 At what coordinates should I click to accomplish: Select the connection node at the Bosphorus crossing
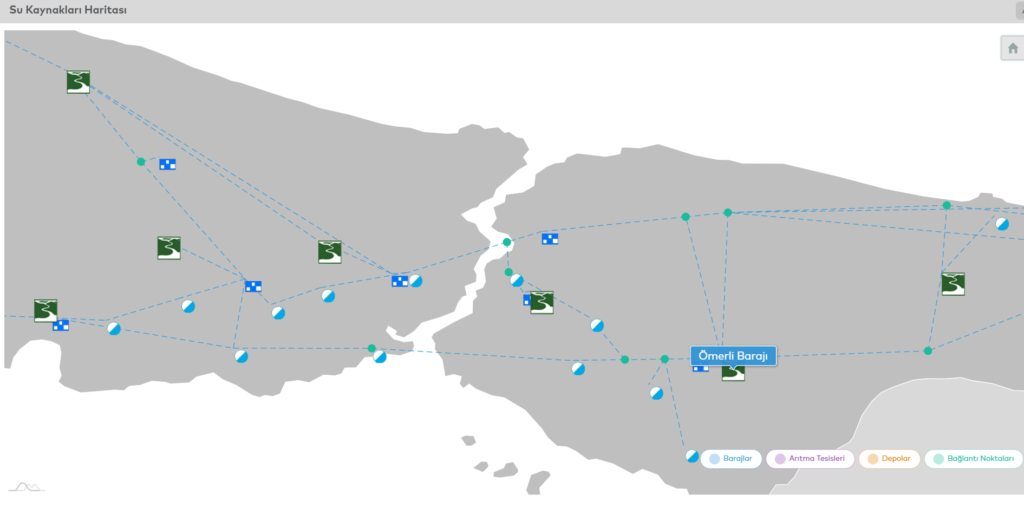point(507,242)
